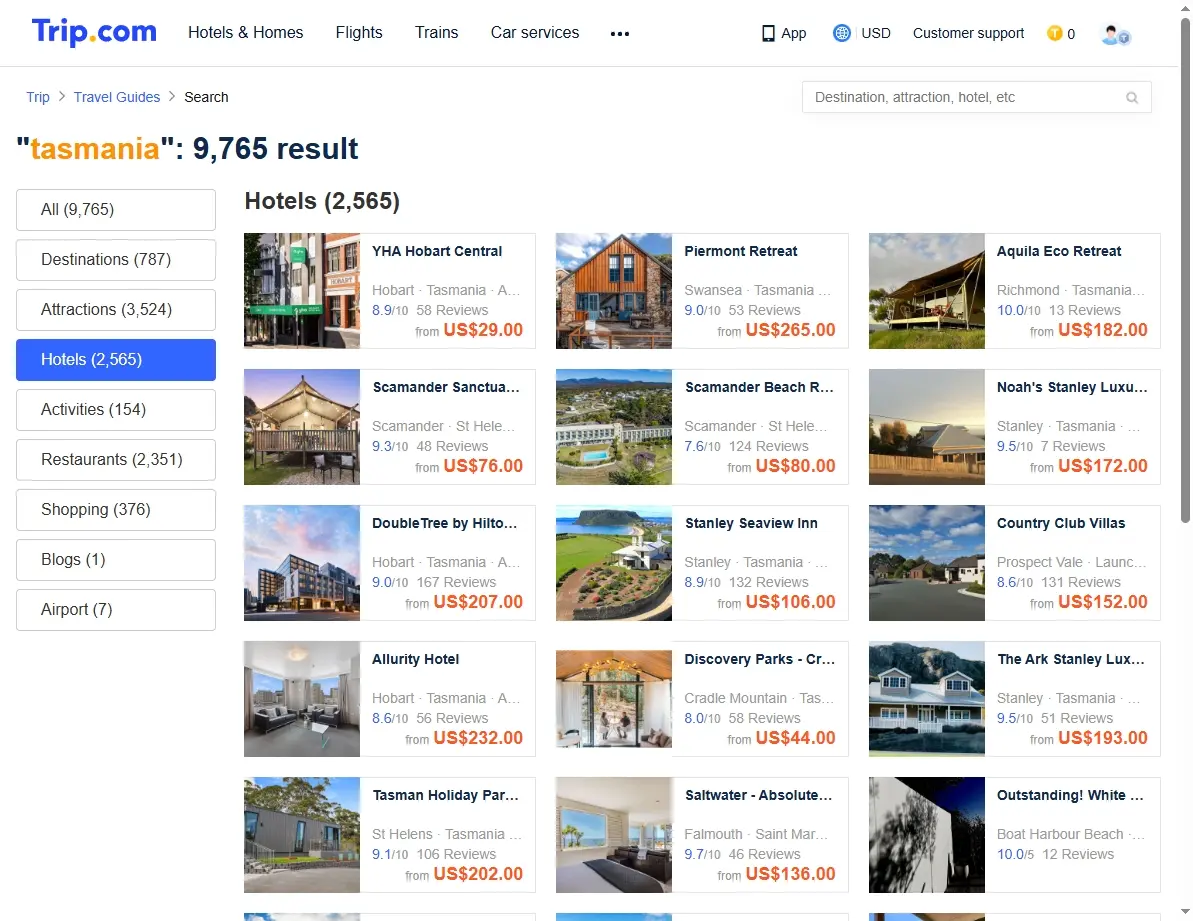1193x921 pixels.
Task: Open the Car services menu
Action: click(x=535, y=33)
